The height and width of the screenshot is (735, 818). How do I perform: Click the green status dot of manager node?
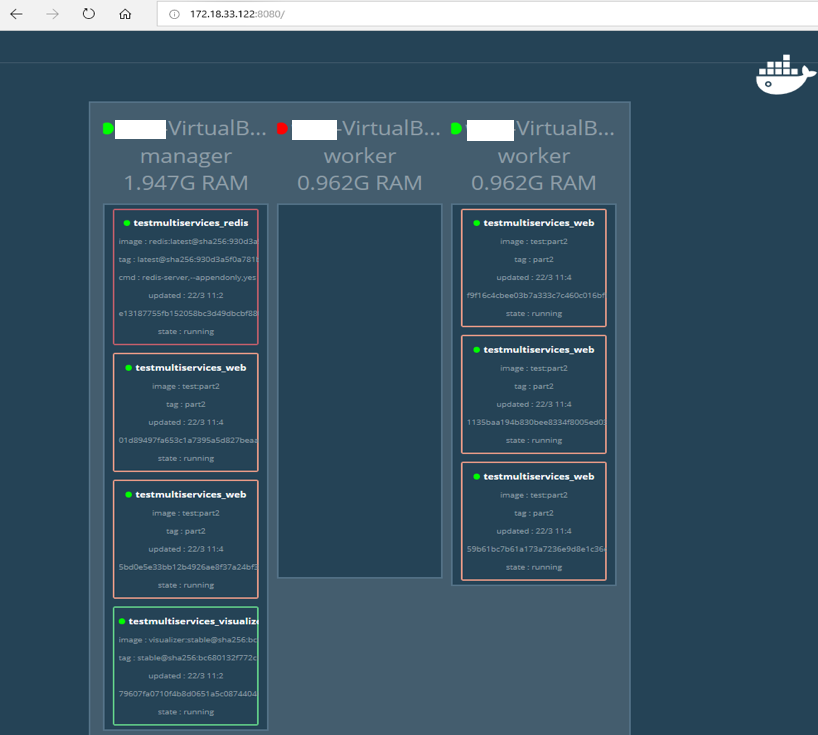[108, 129]
